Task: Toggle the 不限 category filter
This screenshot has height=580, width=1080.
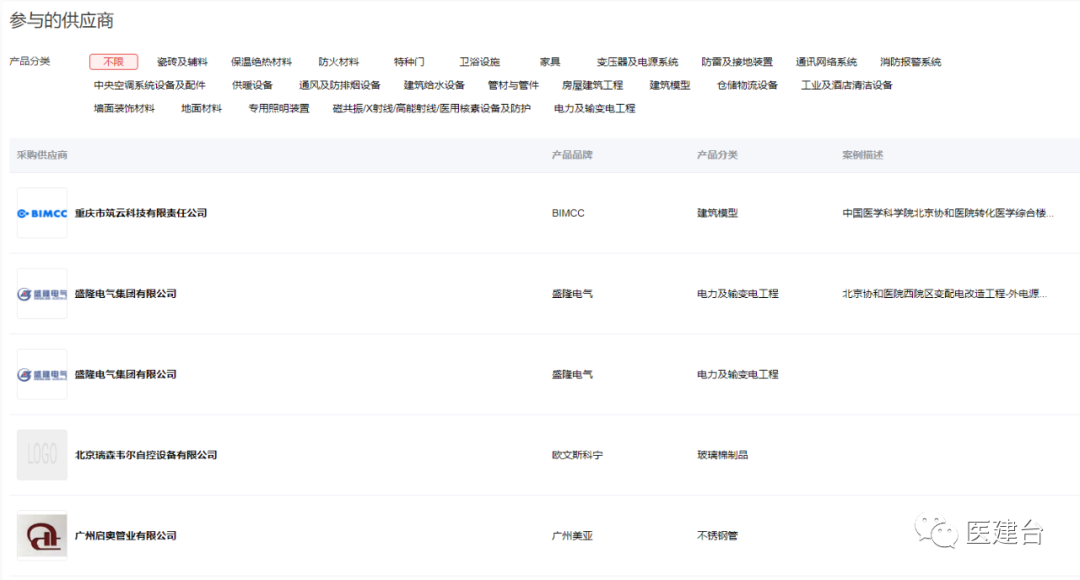Action: [113, 61]
